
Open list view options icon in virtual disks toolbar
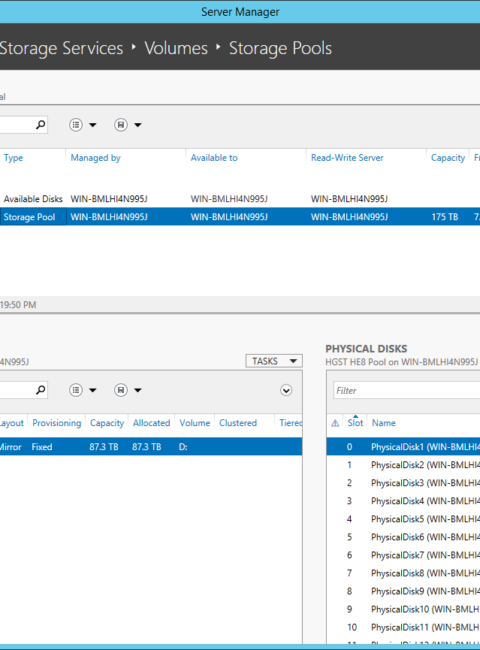tap(76, 390)
